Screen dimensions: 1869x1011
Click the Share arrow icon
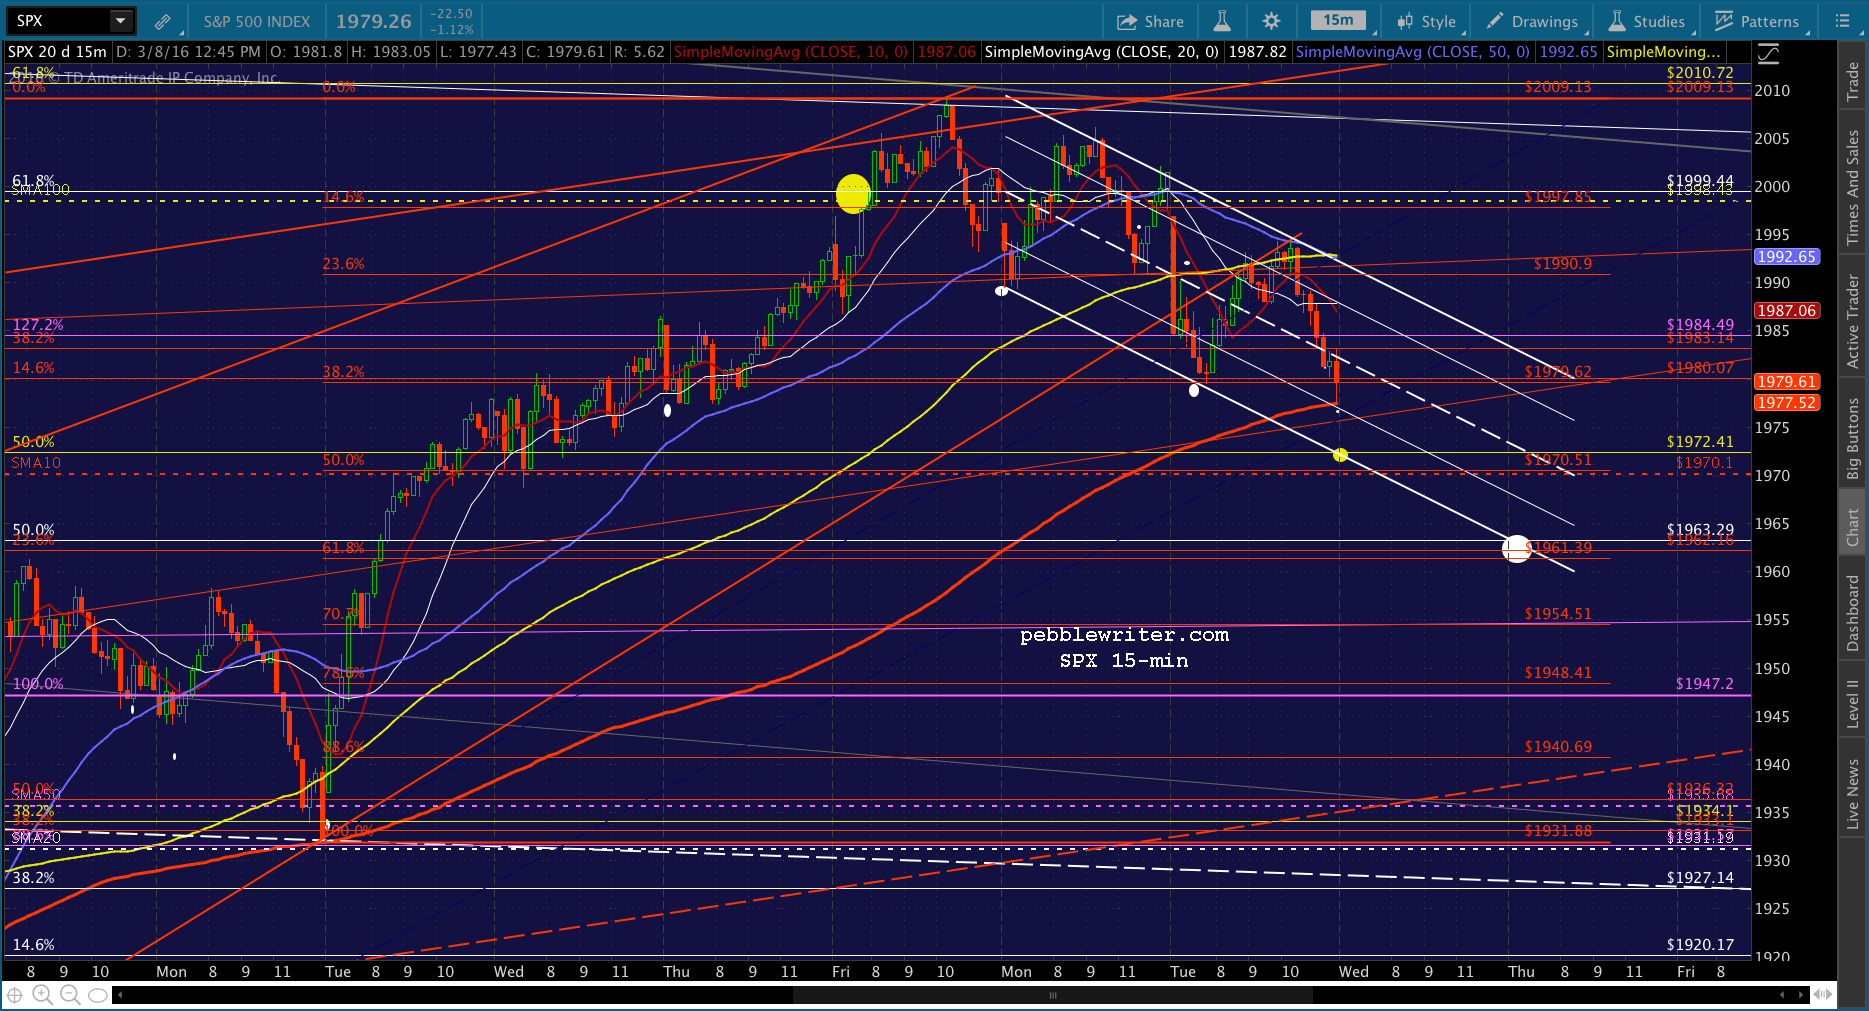1127,21
